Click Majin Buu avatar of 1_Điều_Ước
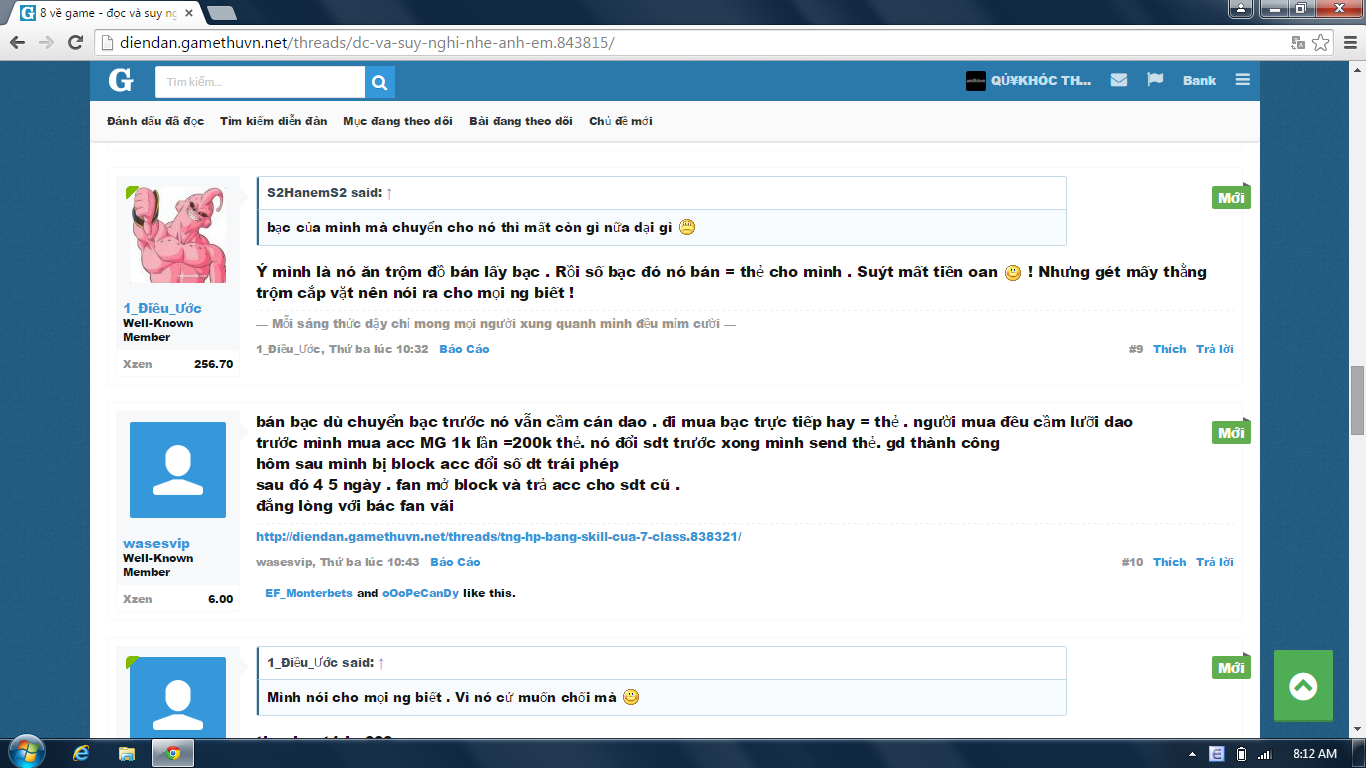Screen dimensions: 1366x768 click(x=178, y=234)
